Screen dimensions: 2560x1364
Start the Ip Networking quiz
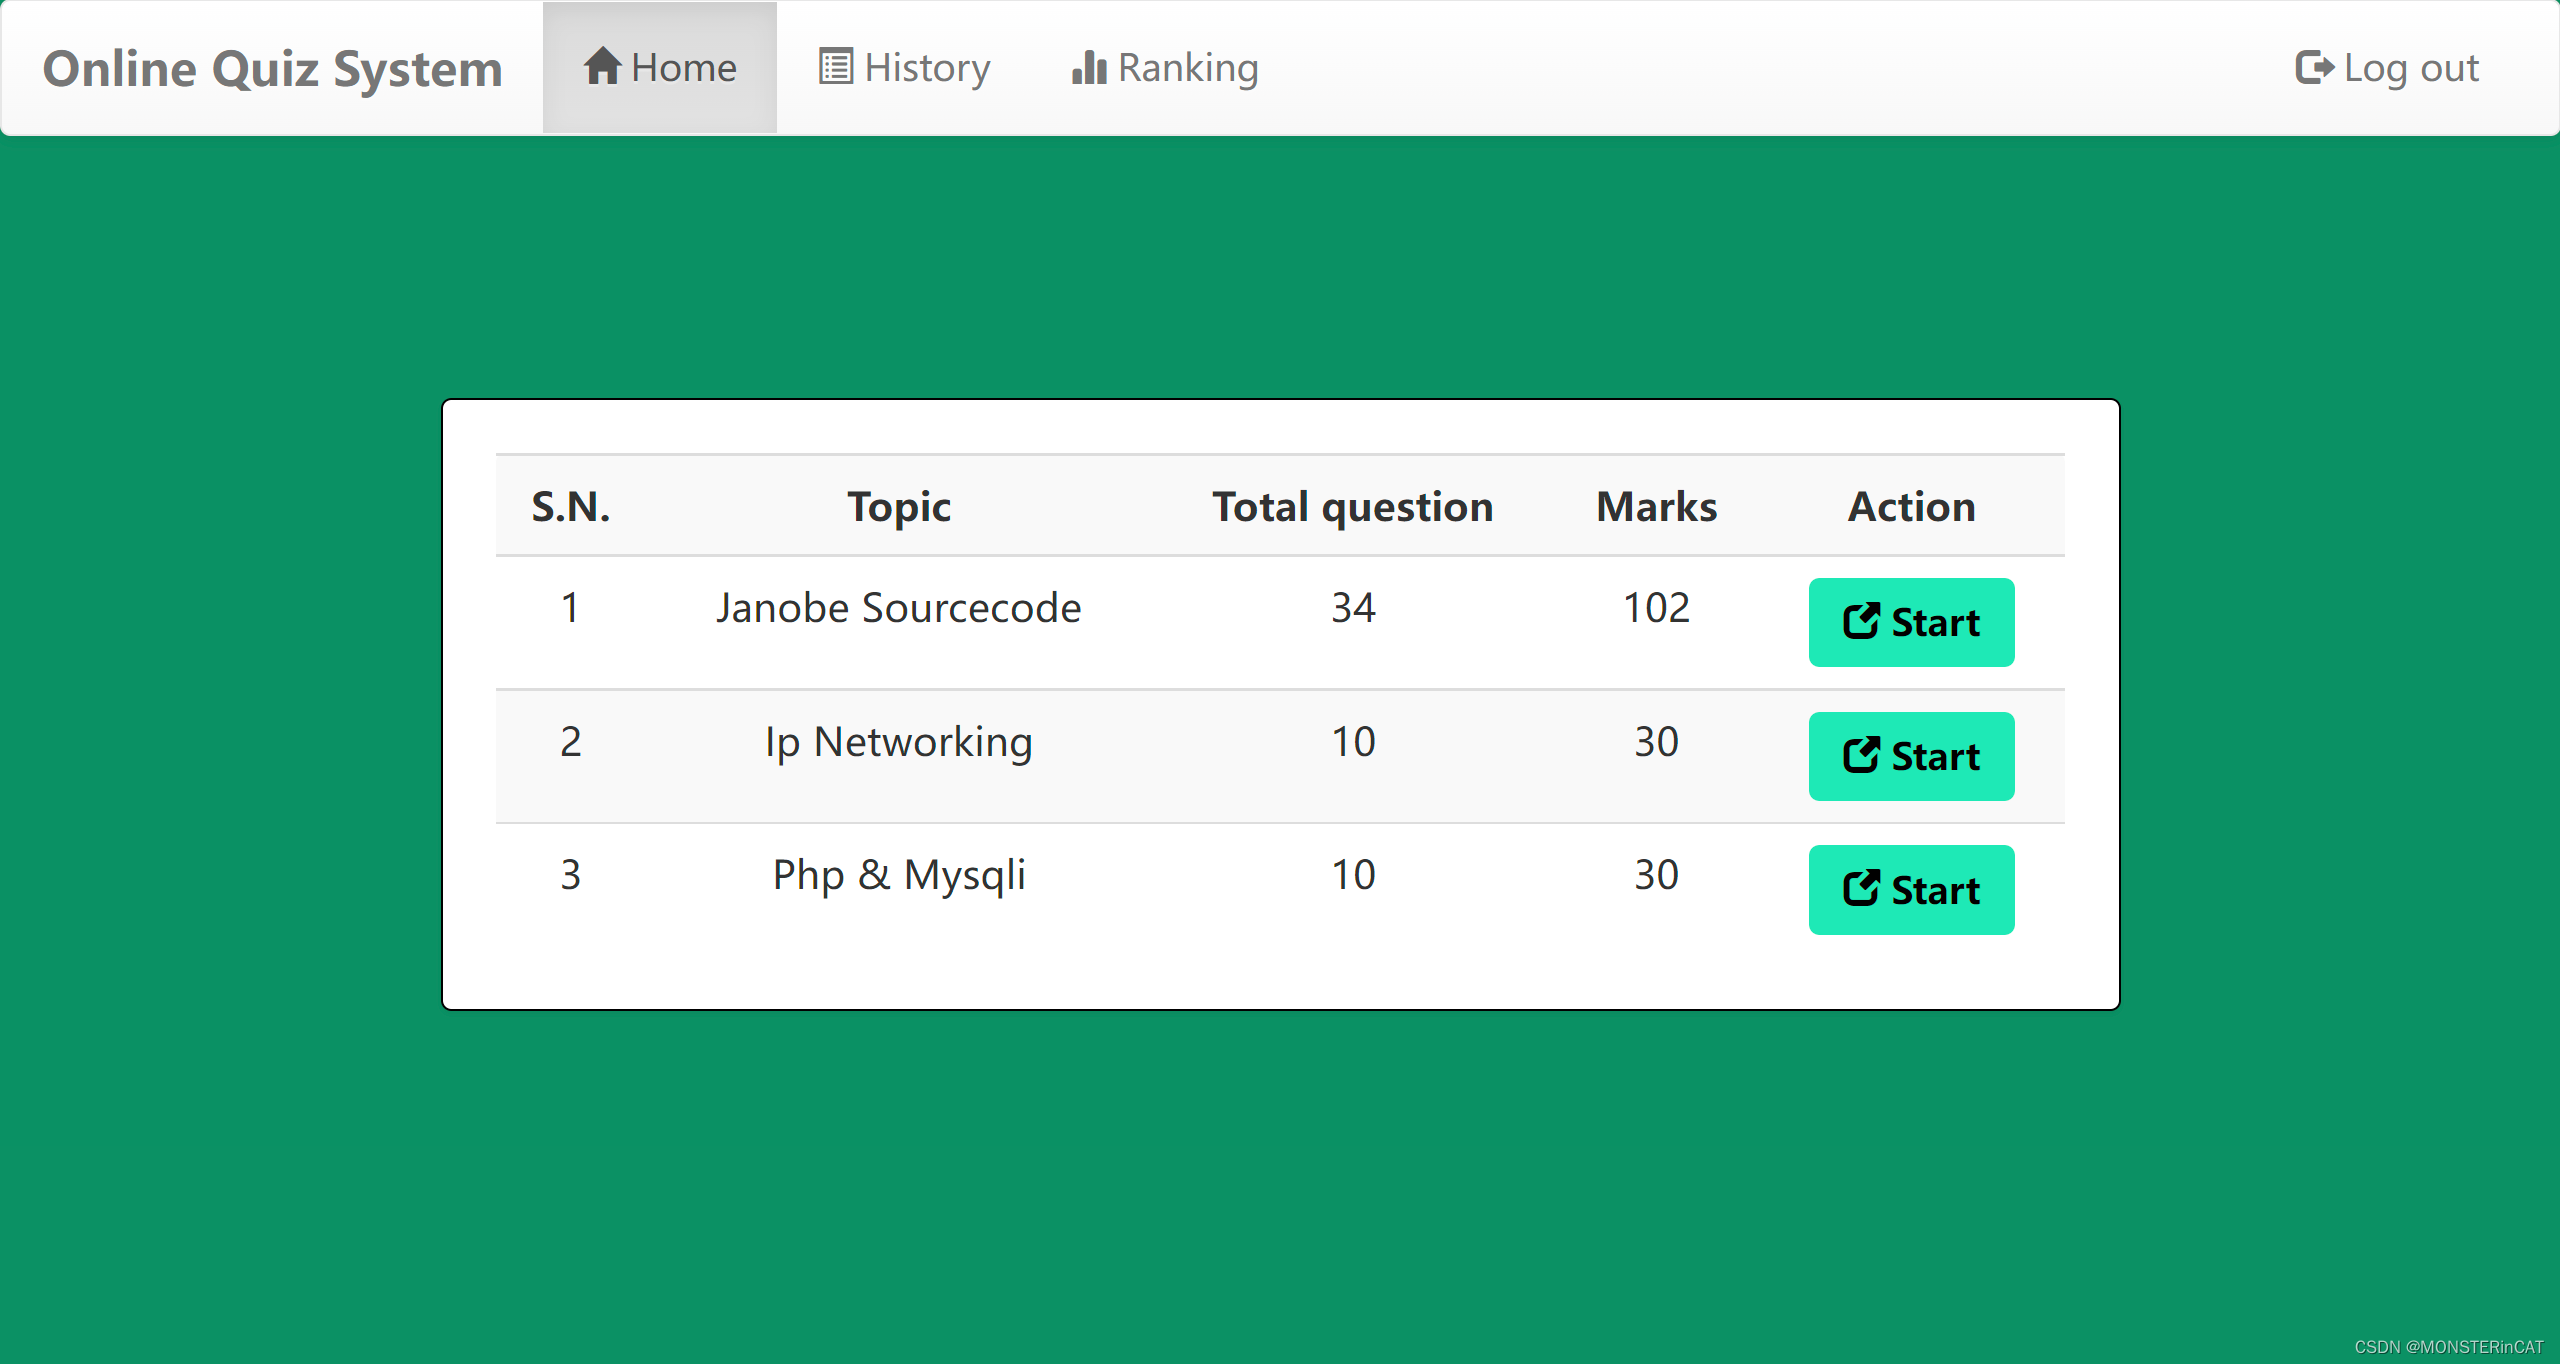click(1911, 756)
